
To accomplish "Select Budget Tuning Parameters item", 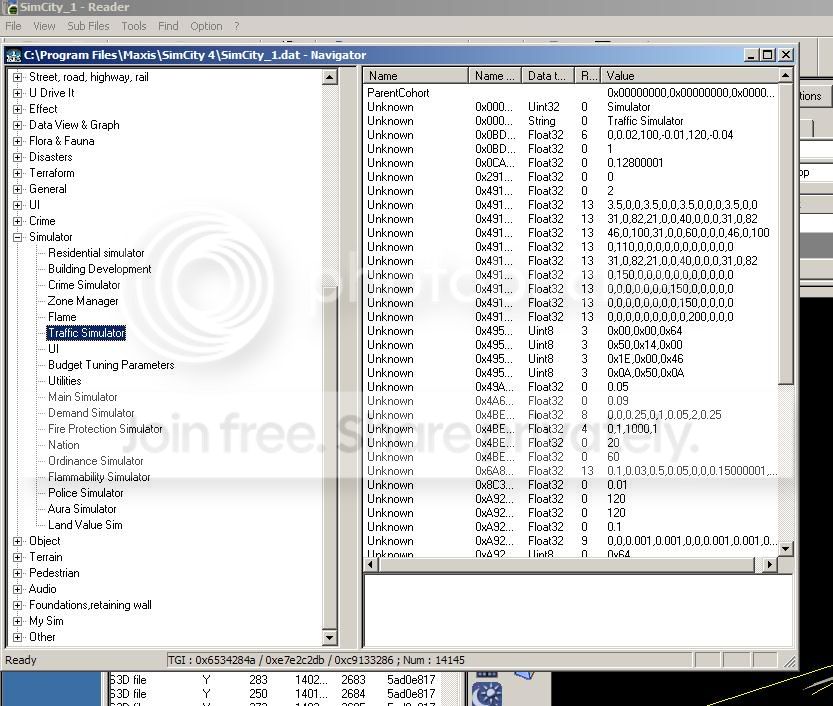I will [111, 365].
